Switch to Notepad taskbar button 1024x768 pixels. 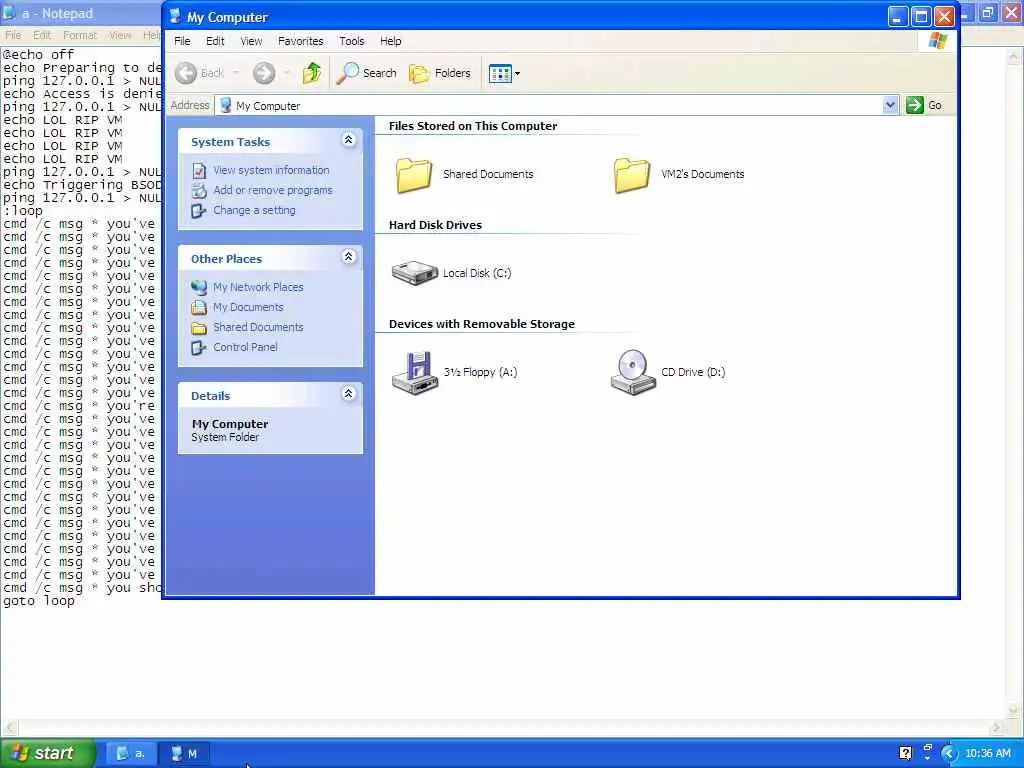pos(131,754)
